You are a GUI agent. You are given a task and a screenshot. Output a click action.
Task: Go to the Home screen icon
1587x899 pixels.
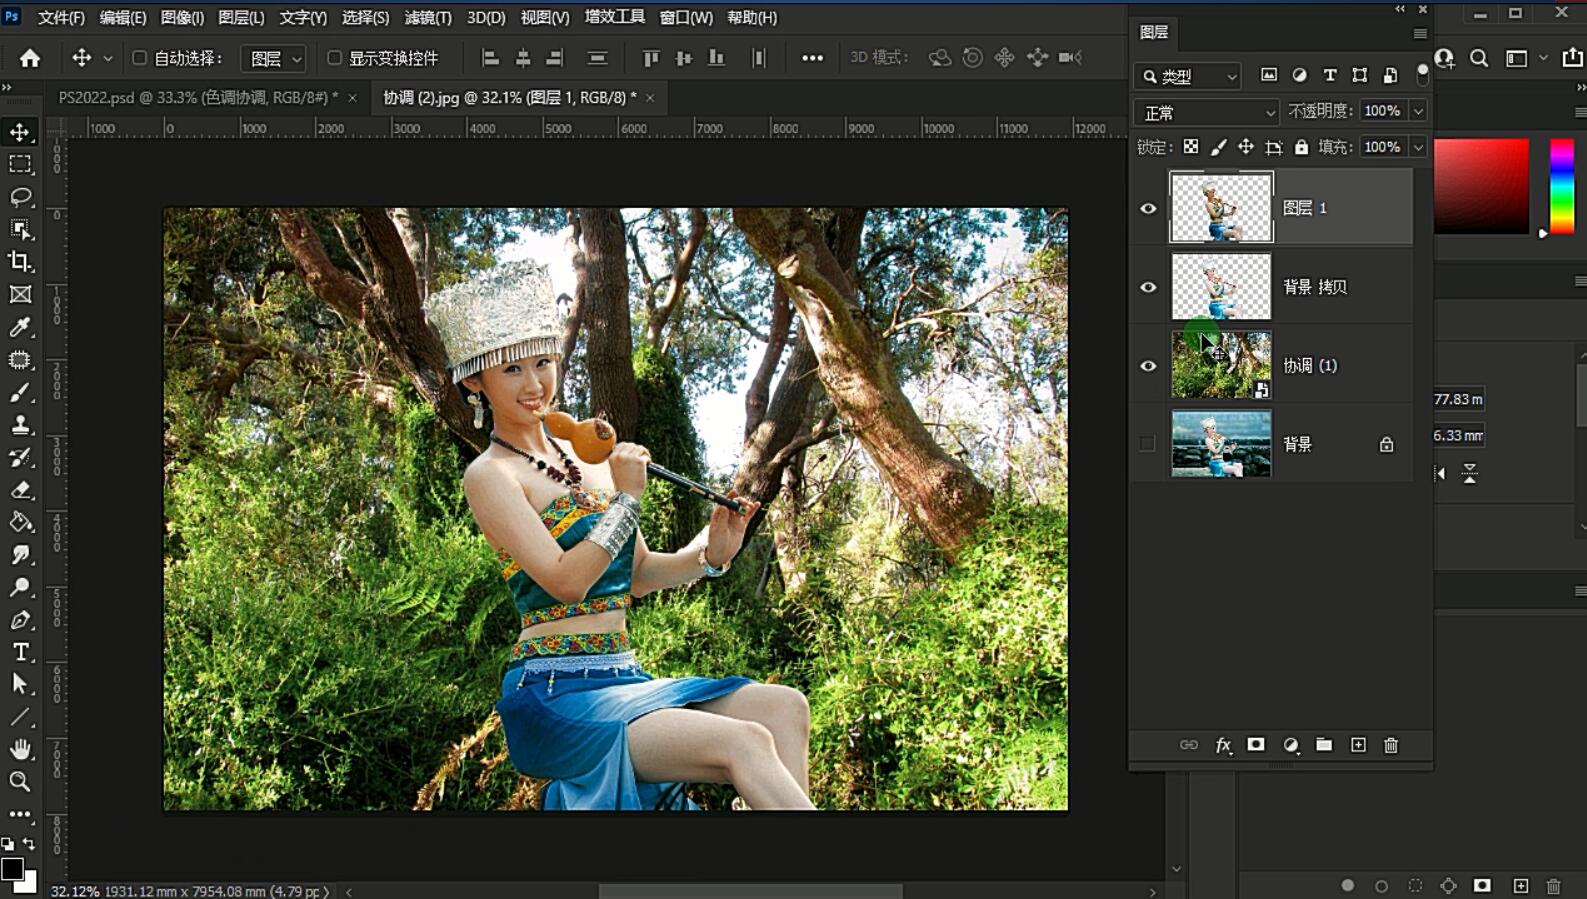pyautogui.click(x=30, y=58)
